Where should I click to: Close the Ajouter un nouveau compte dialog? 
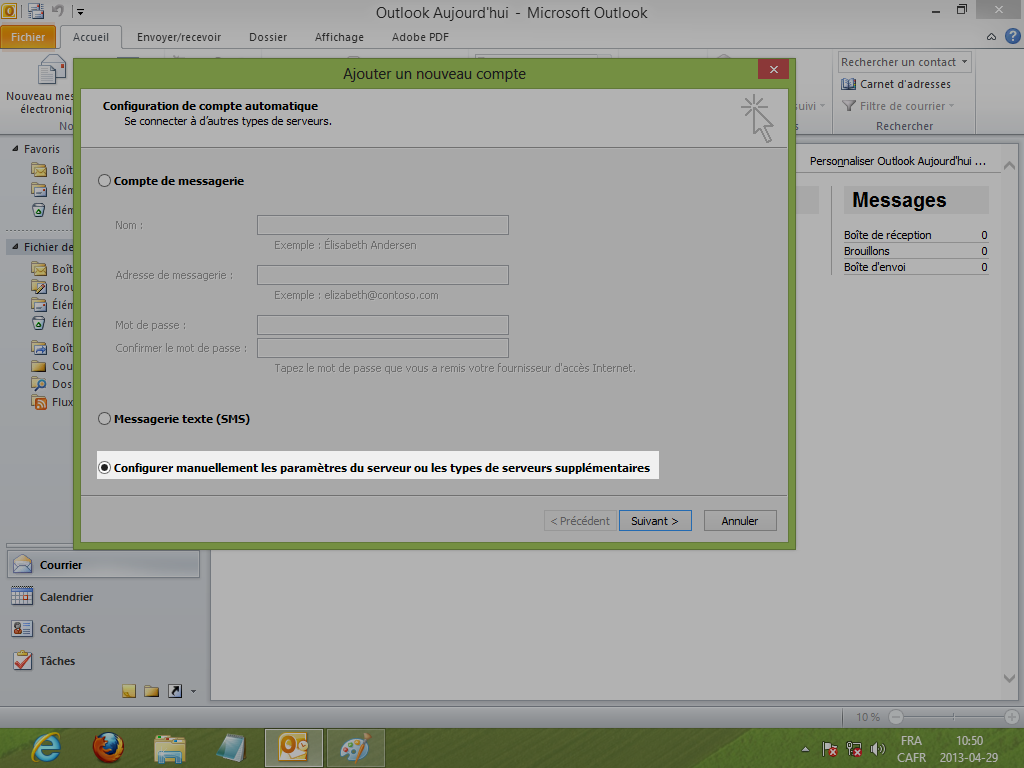(x=773, y=69)
